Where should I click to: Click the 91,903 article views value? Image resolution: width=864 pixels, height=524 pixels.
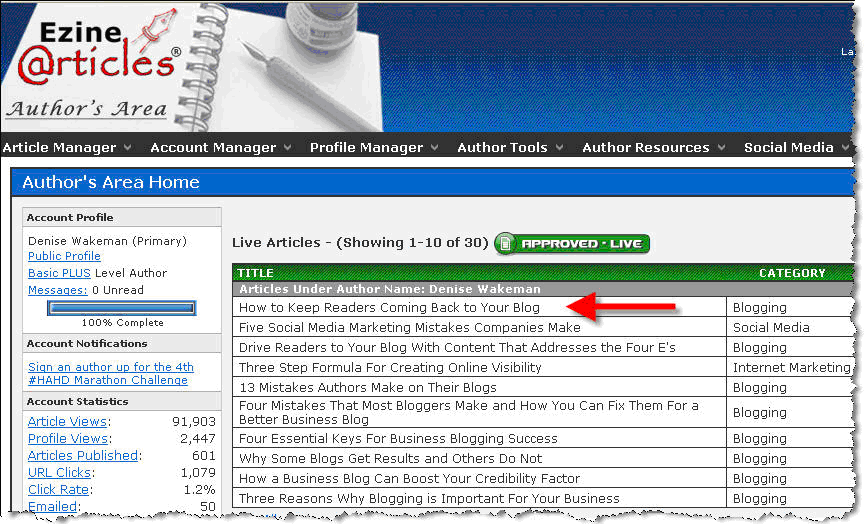[x=193, y=422]
